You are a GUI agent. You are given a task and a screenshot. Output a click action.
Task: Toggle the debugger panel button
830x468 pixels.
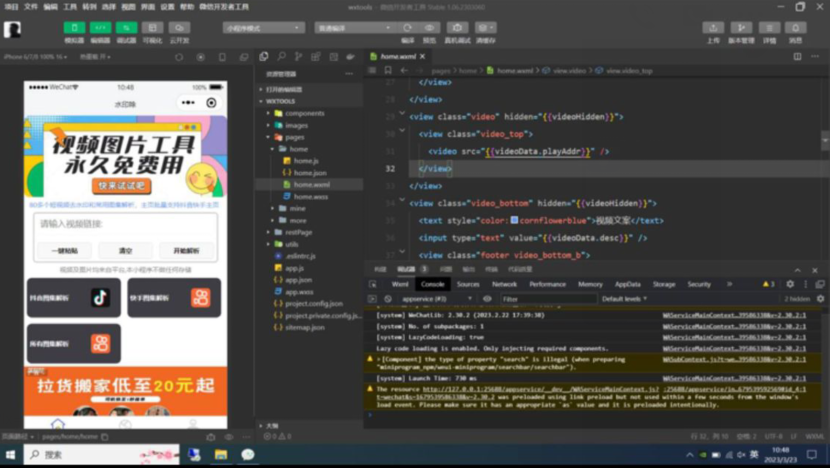click(127, 29)
